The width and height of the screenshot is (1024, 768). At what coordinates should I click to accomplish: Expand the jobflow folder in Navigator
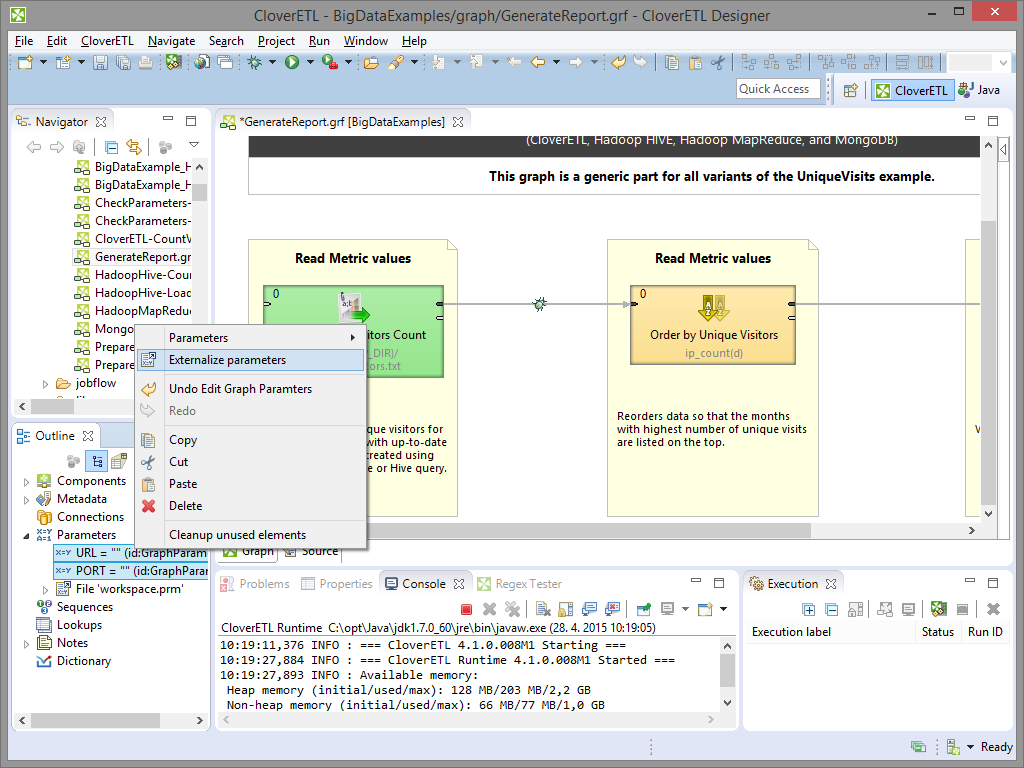click(45, 384)
